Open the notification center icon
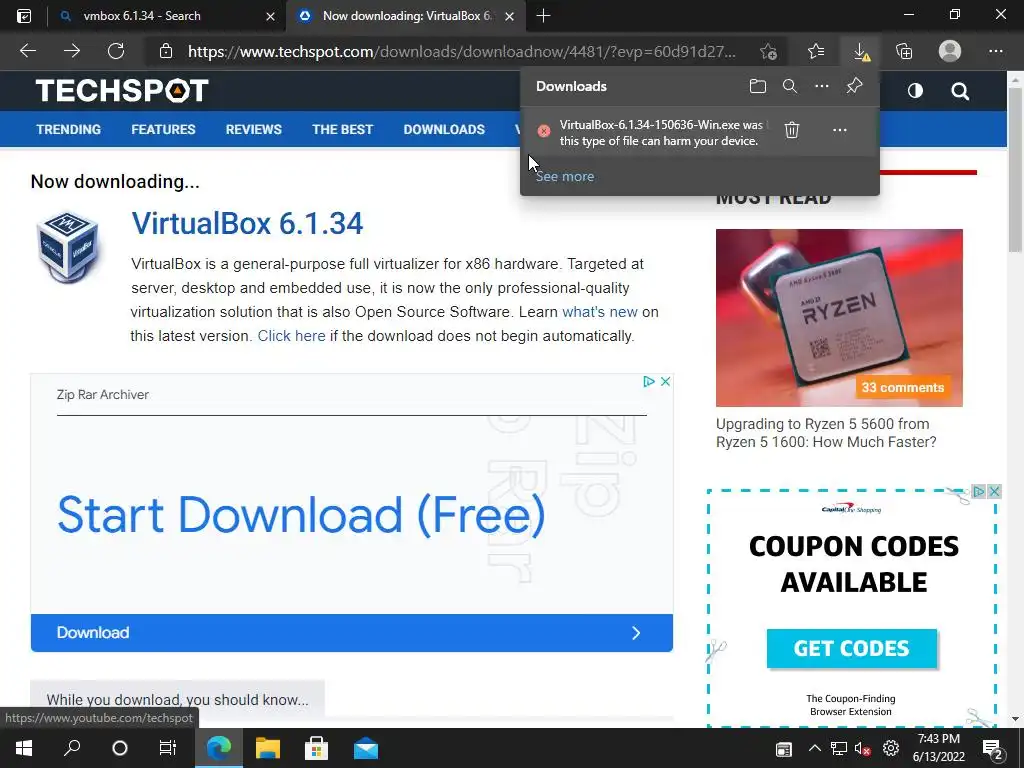The height and width of the screenshot is (768, 1024). point(993,749)
